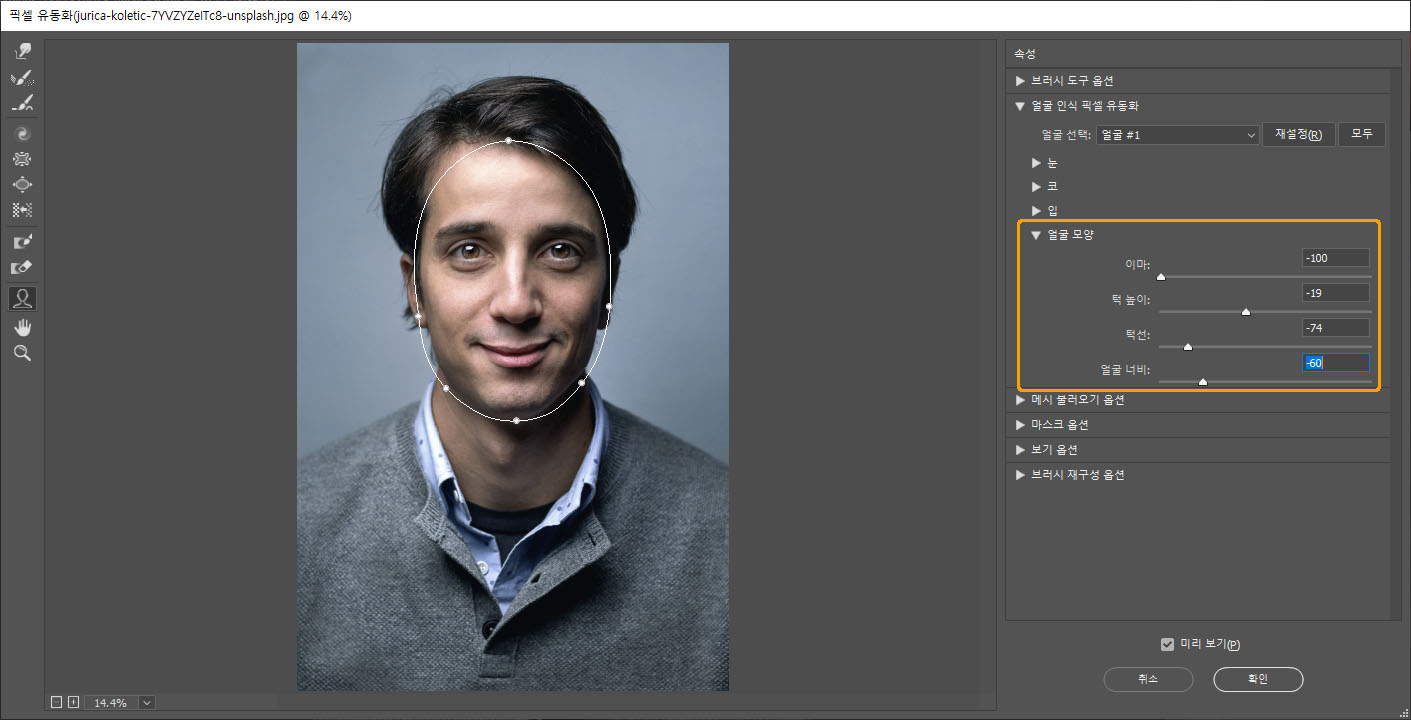Toggle the 미리 보기 checkbox
Viewport: 1411px width, 720px height.
tap(1166, 644)
